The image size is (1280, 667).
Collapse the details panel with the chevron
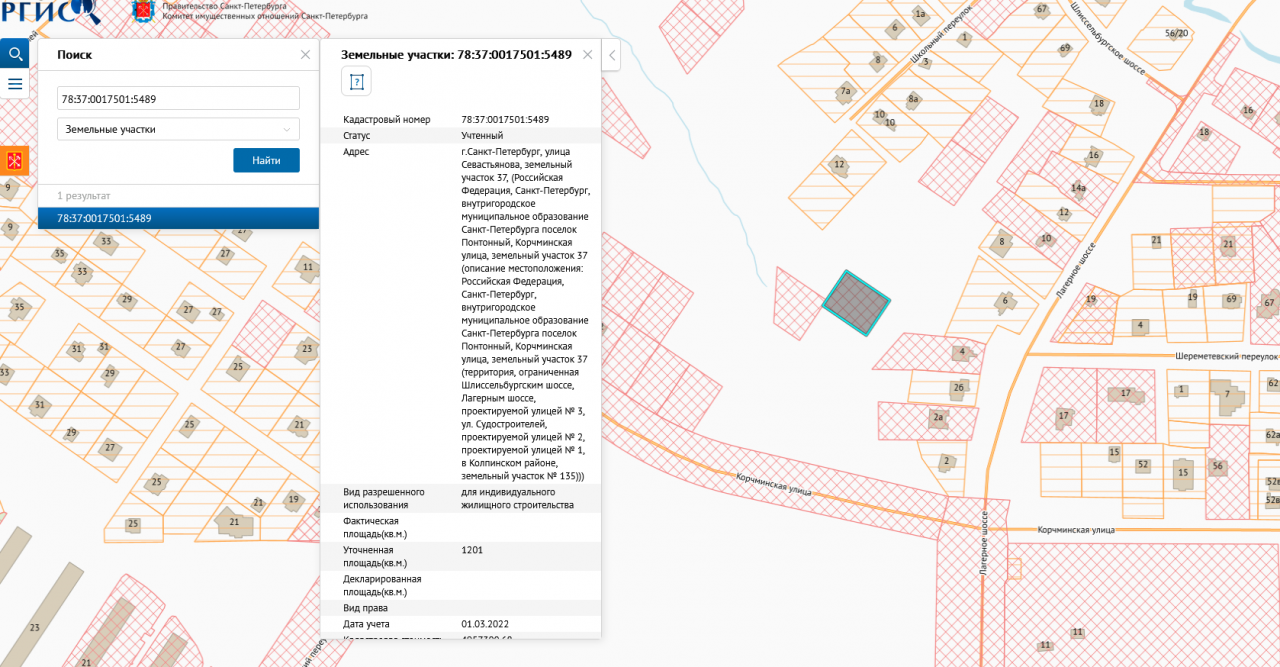point(612,55)
